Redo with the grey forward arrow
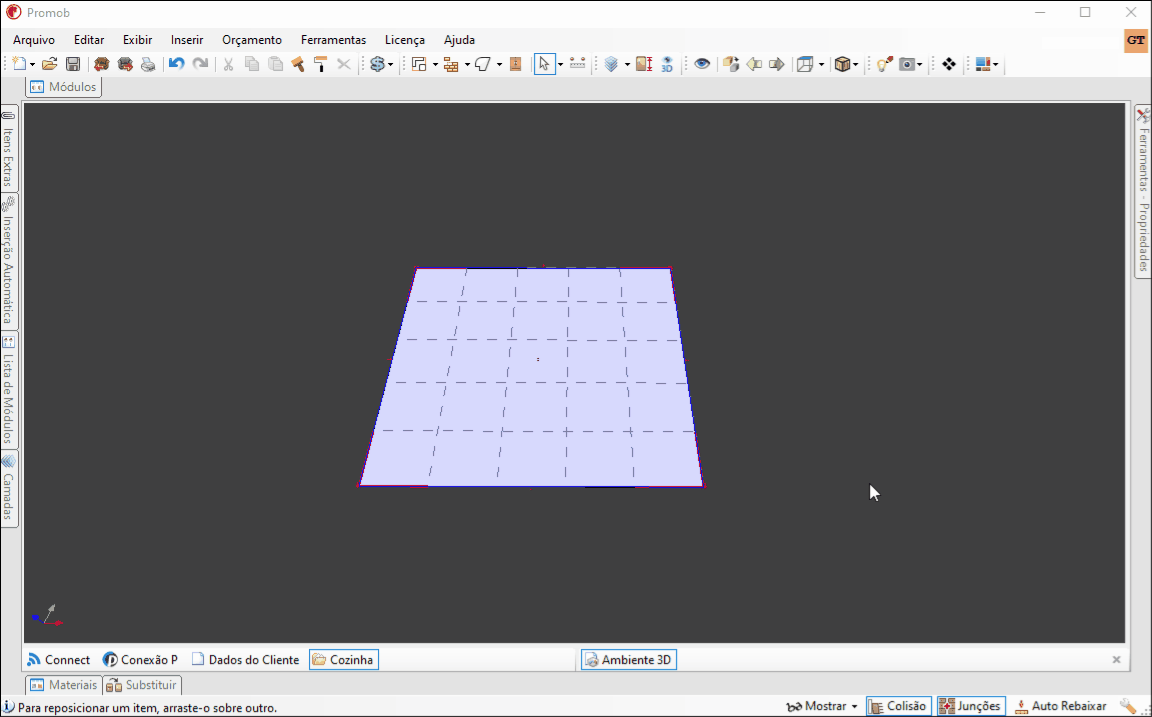Screen dimensions: 1152x717 [200, 64]
